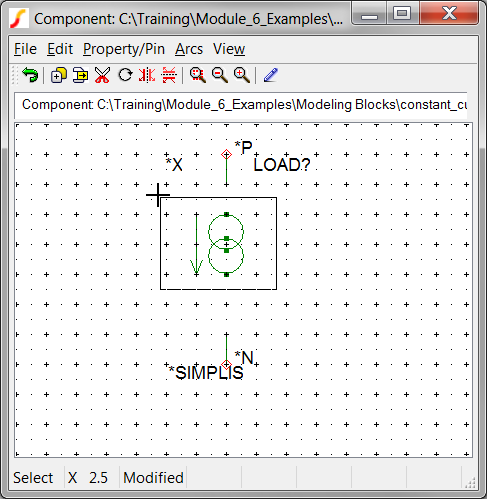Open the View menu

pos(229,49)
